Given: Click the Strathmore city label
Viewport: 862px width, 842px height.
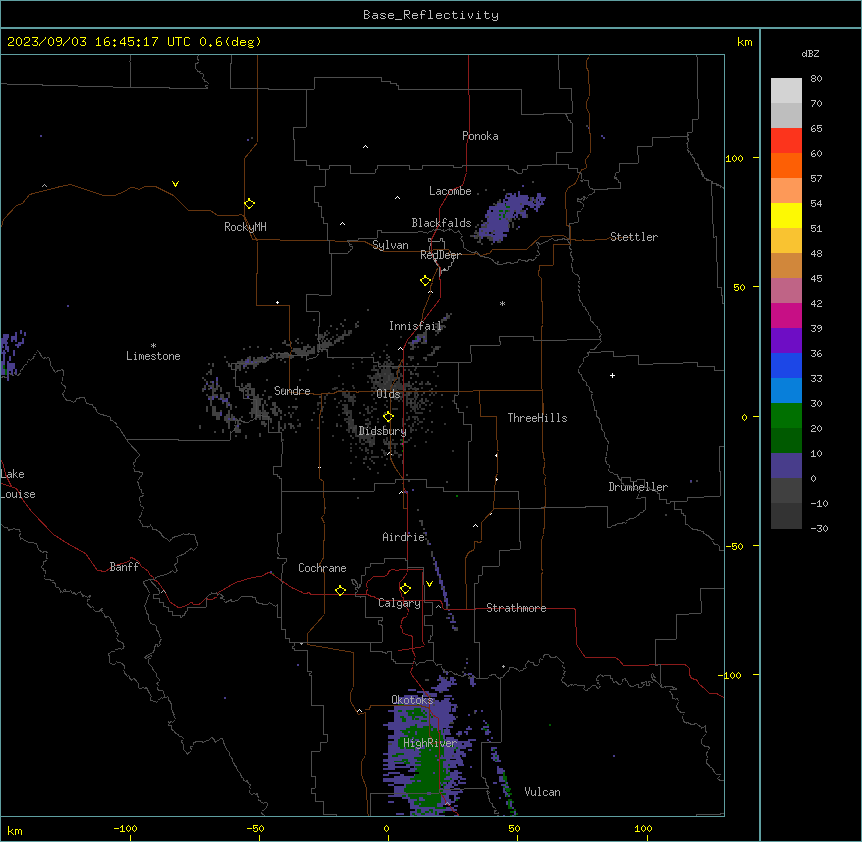Looking at the screenshot, I should (516, 608).
